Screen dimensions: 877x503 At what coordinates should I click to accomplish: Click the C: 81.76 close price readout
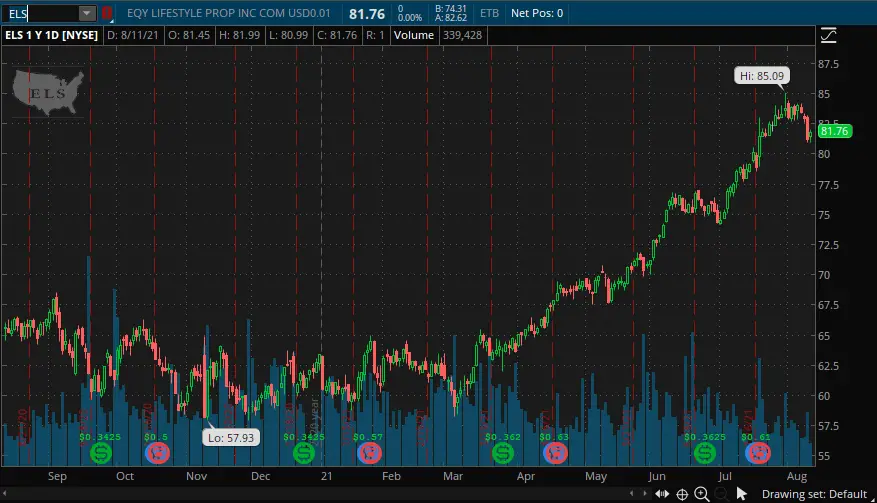pos(337,35)
